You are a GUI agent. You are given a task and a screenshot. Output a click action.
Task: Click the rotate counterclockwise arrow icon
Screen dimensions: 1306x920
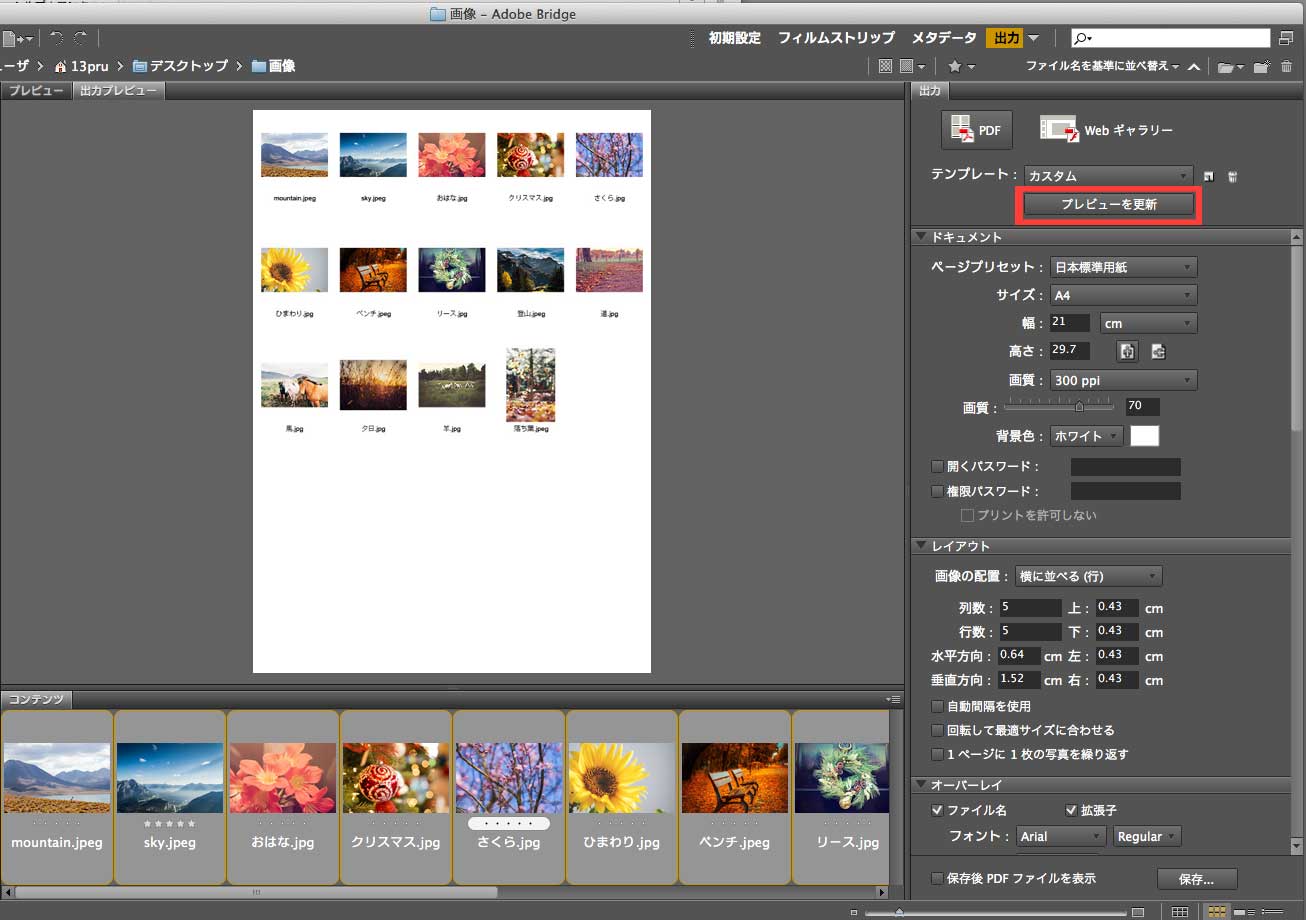point(56,38)
